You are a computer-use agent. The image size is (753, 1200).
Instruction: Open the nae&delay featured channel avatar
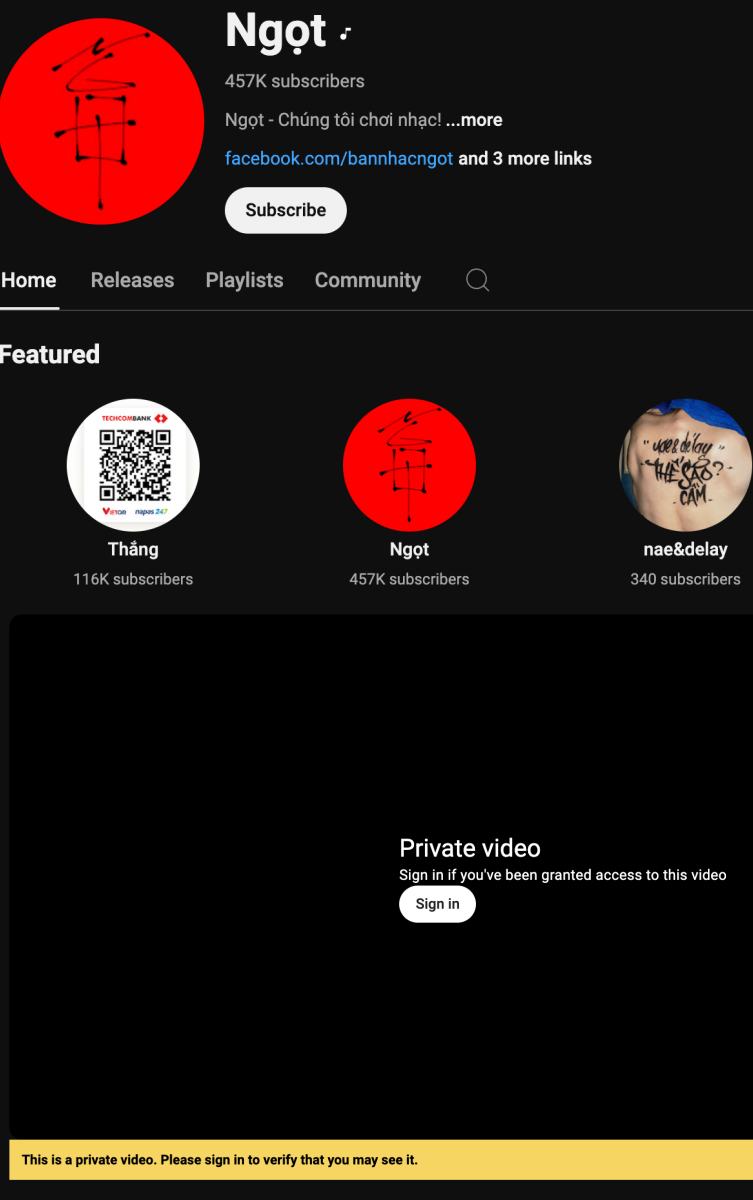[x=686, y=465]
